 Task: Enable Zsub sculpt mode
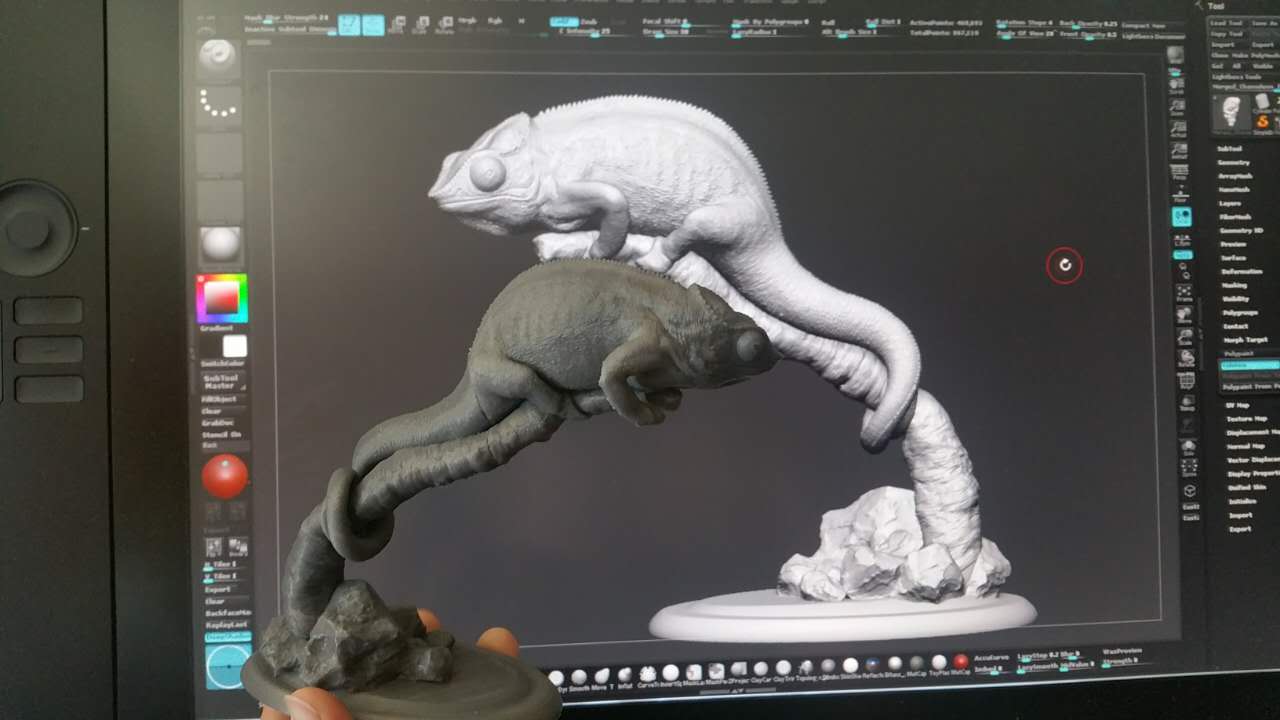click(589, 21)
